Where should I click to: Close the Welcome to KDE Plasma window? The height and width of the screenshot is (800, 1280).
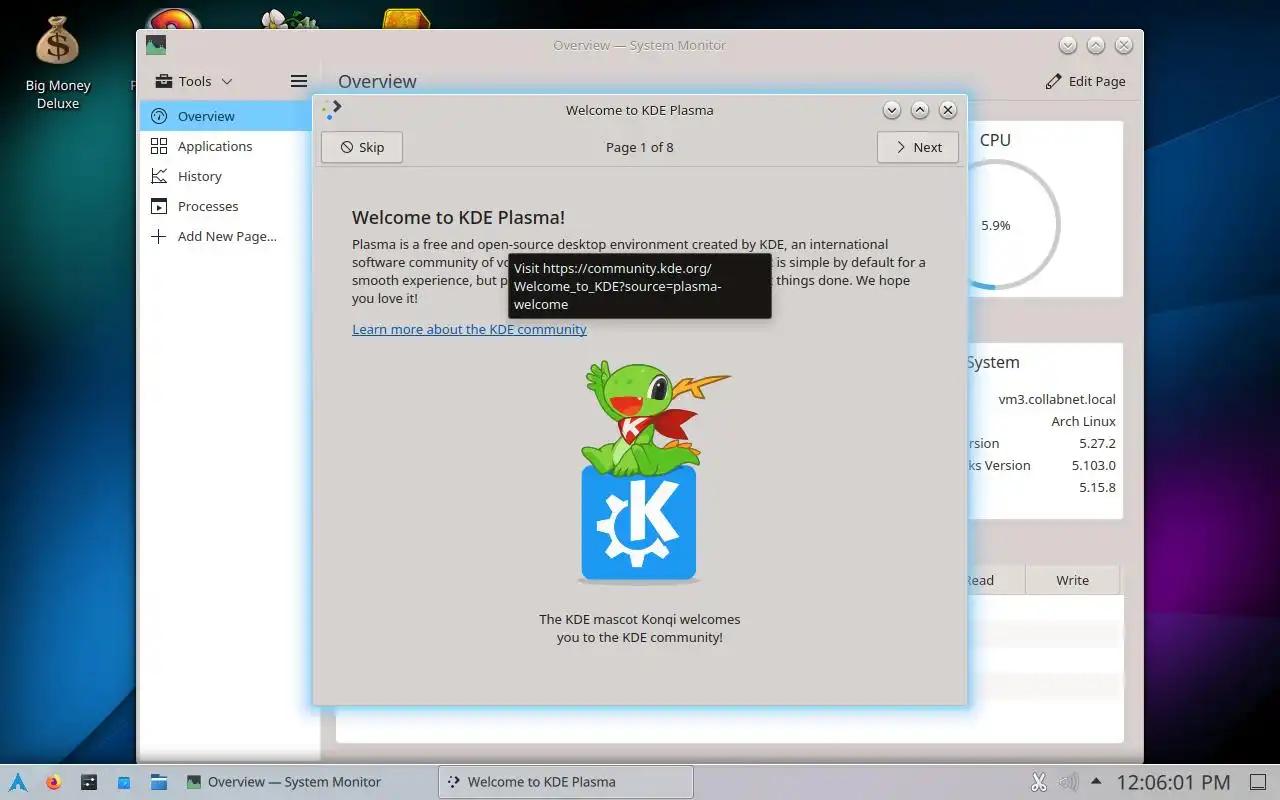(948, 110)
